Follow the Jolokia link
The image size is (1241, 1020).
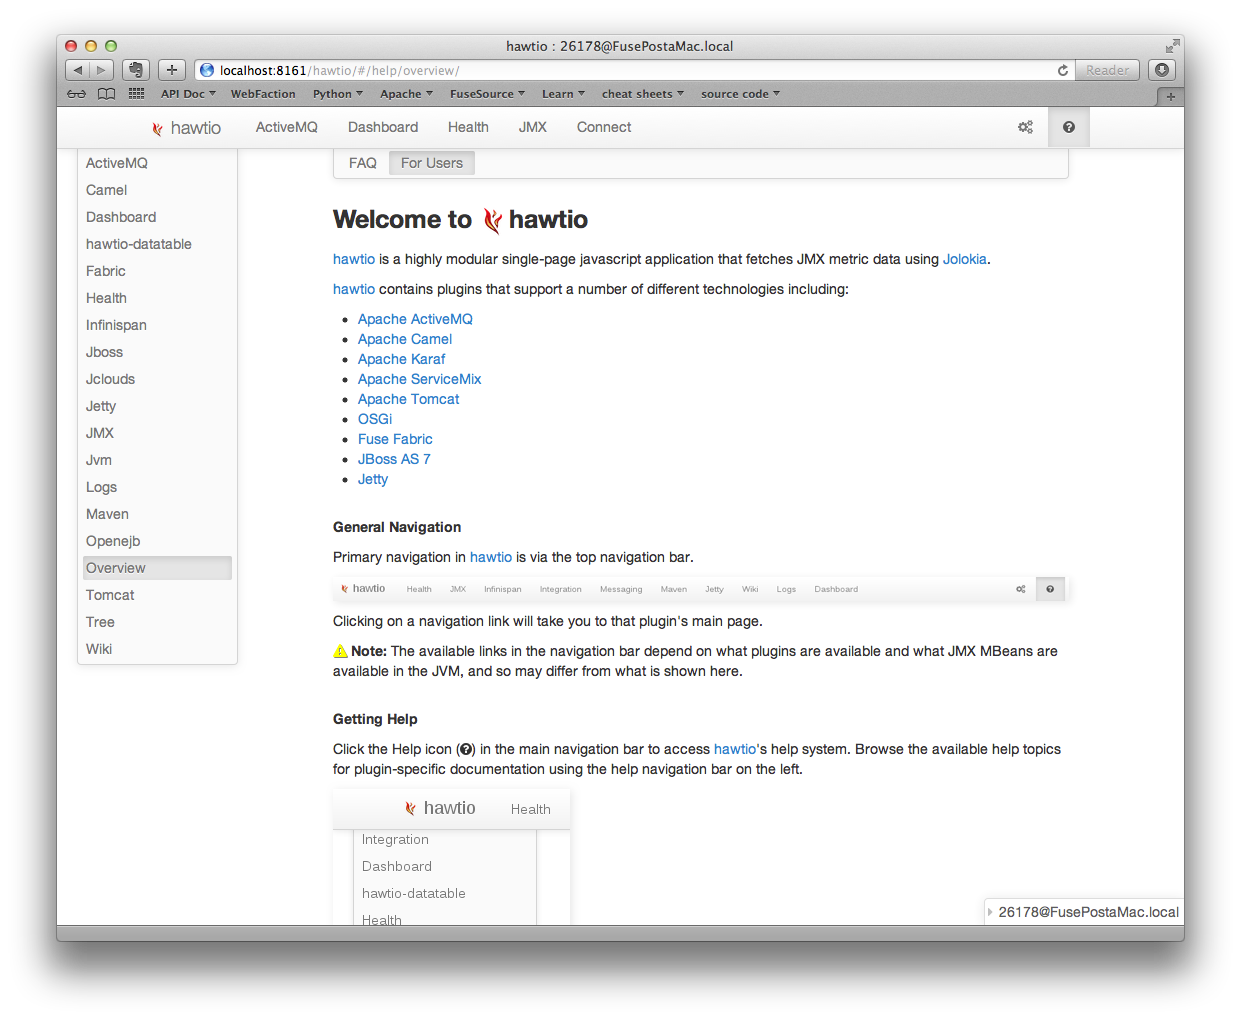click(x=964, y=259)
